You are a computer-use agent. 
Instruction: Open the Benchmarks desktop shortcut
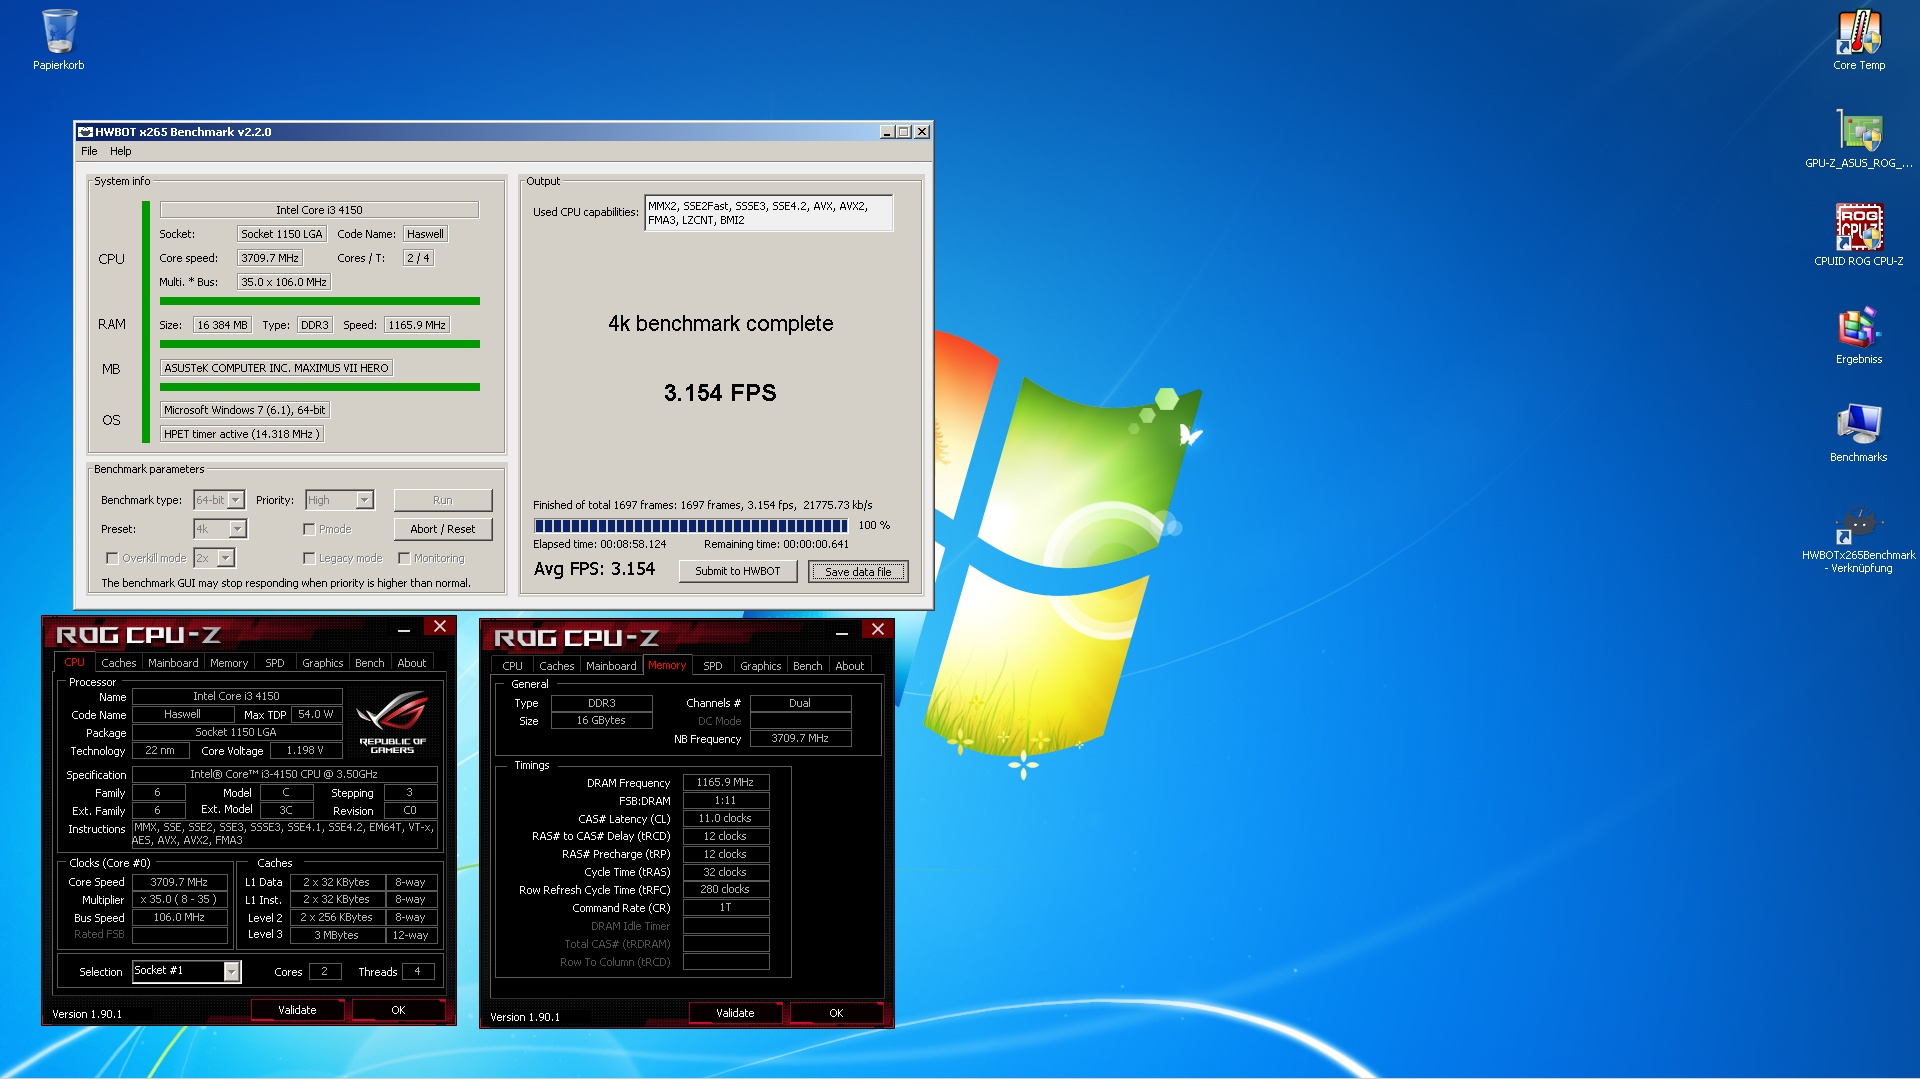[1859, 432]
